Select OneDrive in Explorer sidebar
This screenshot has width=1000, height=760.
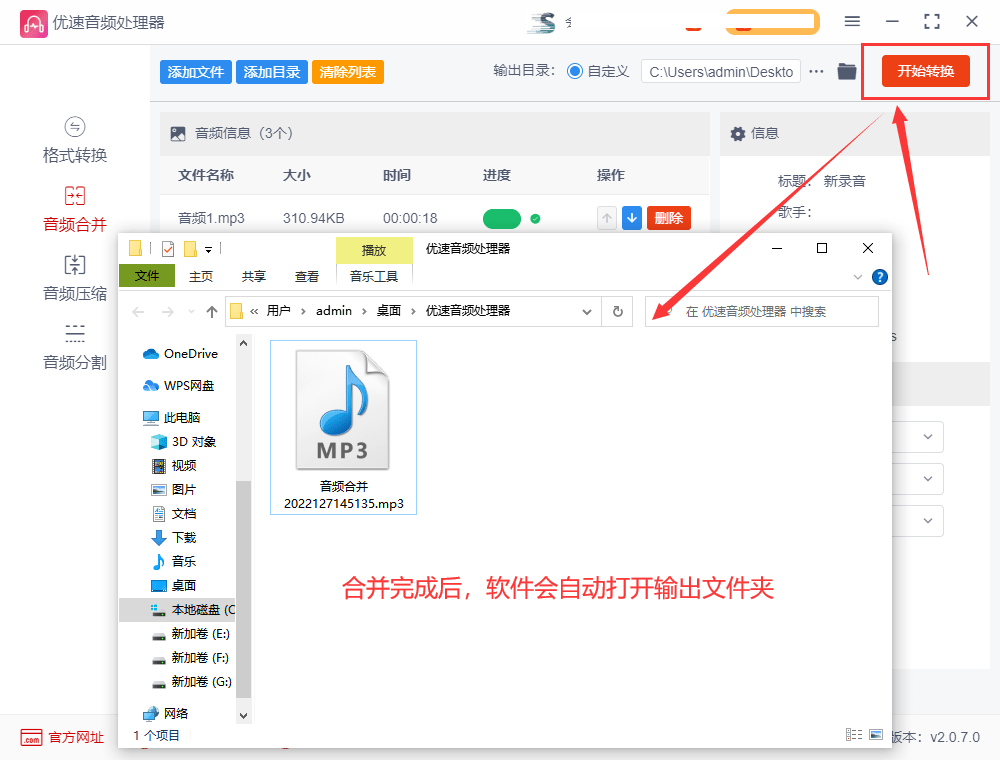coord(180,353)
